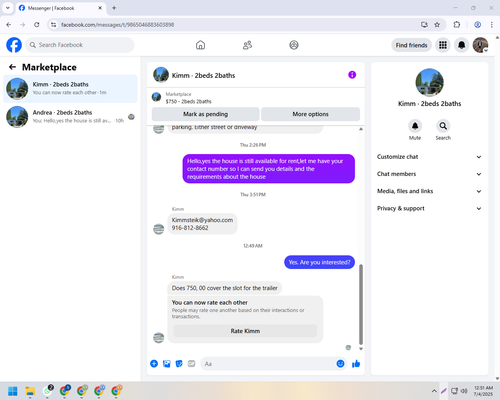Send a thumbs up like

[356, 364]
